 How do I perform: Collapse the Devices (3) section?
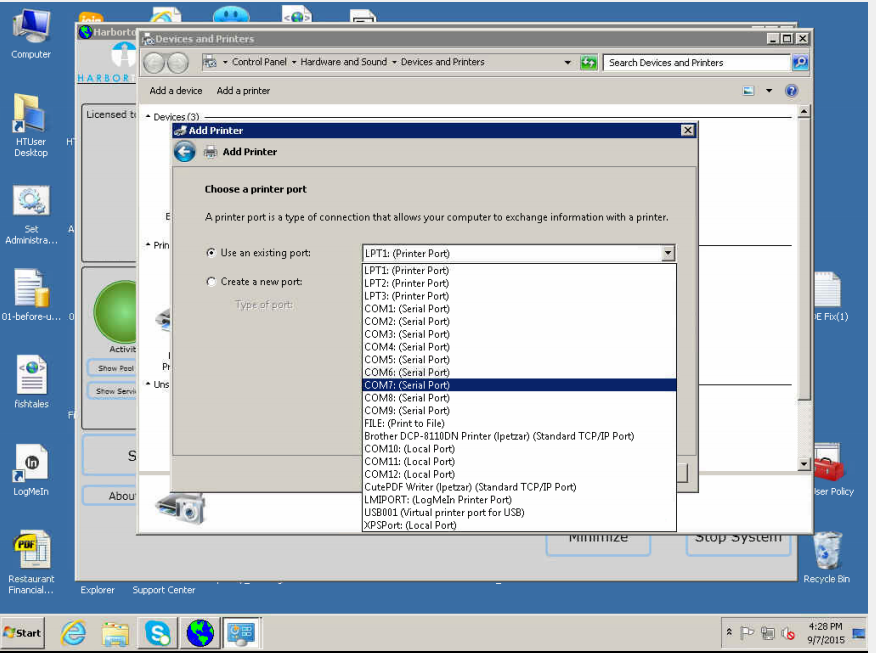150,114
